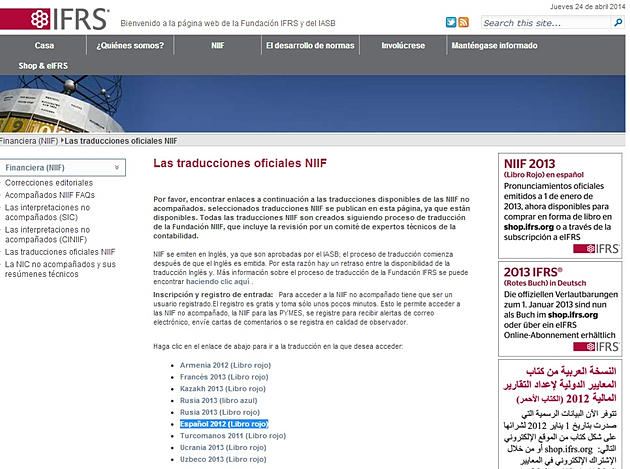The height and width of the screenshot is (469, 630).
Task: Click the world clock header image
Action: point(313,104)
